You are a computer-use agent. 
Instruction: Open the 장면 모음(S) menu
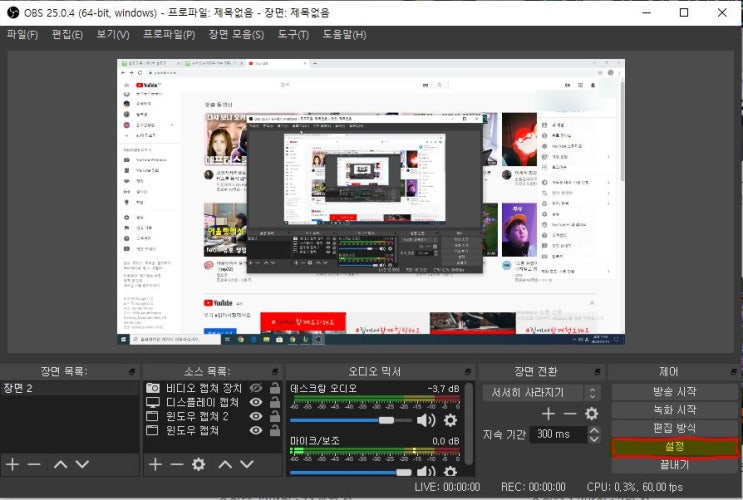[x=236, y=35]
